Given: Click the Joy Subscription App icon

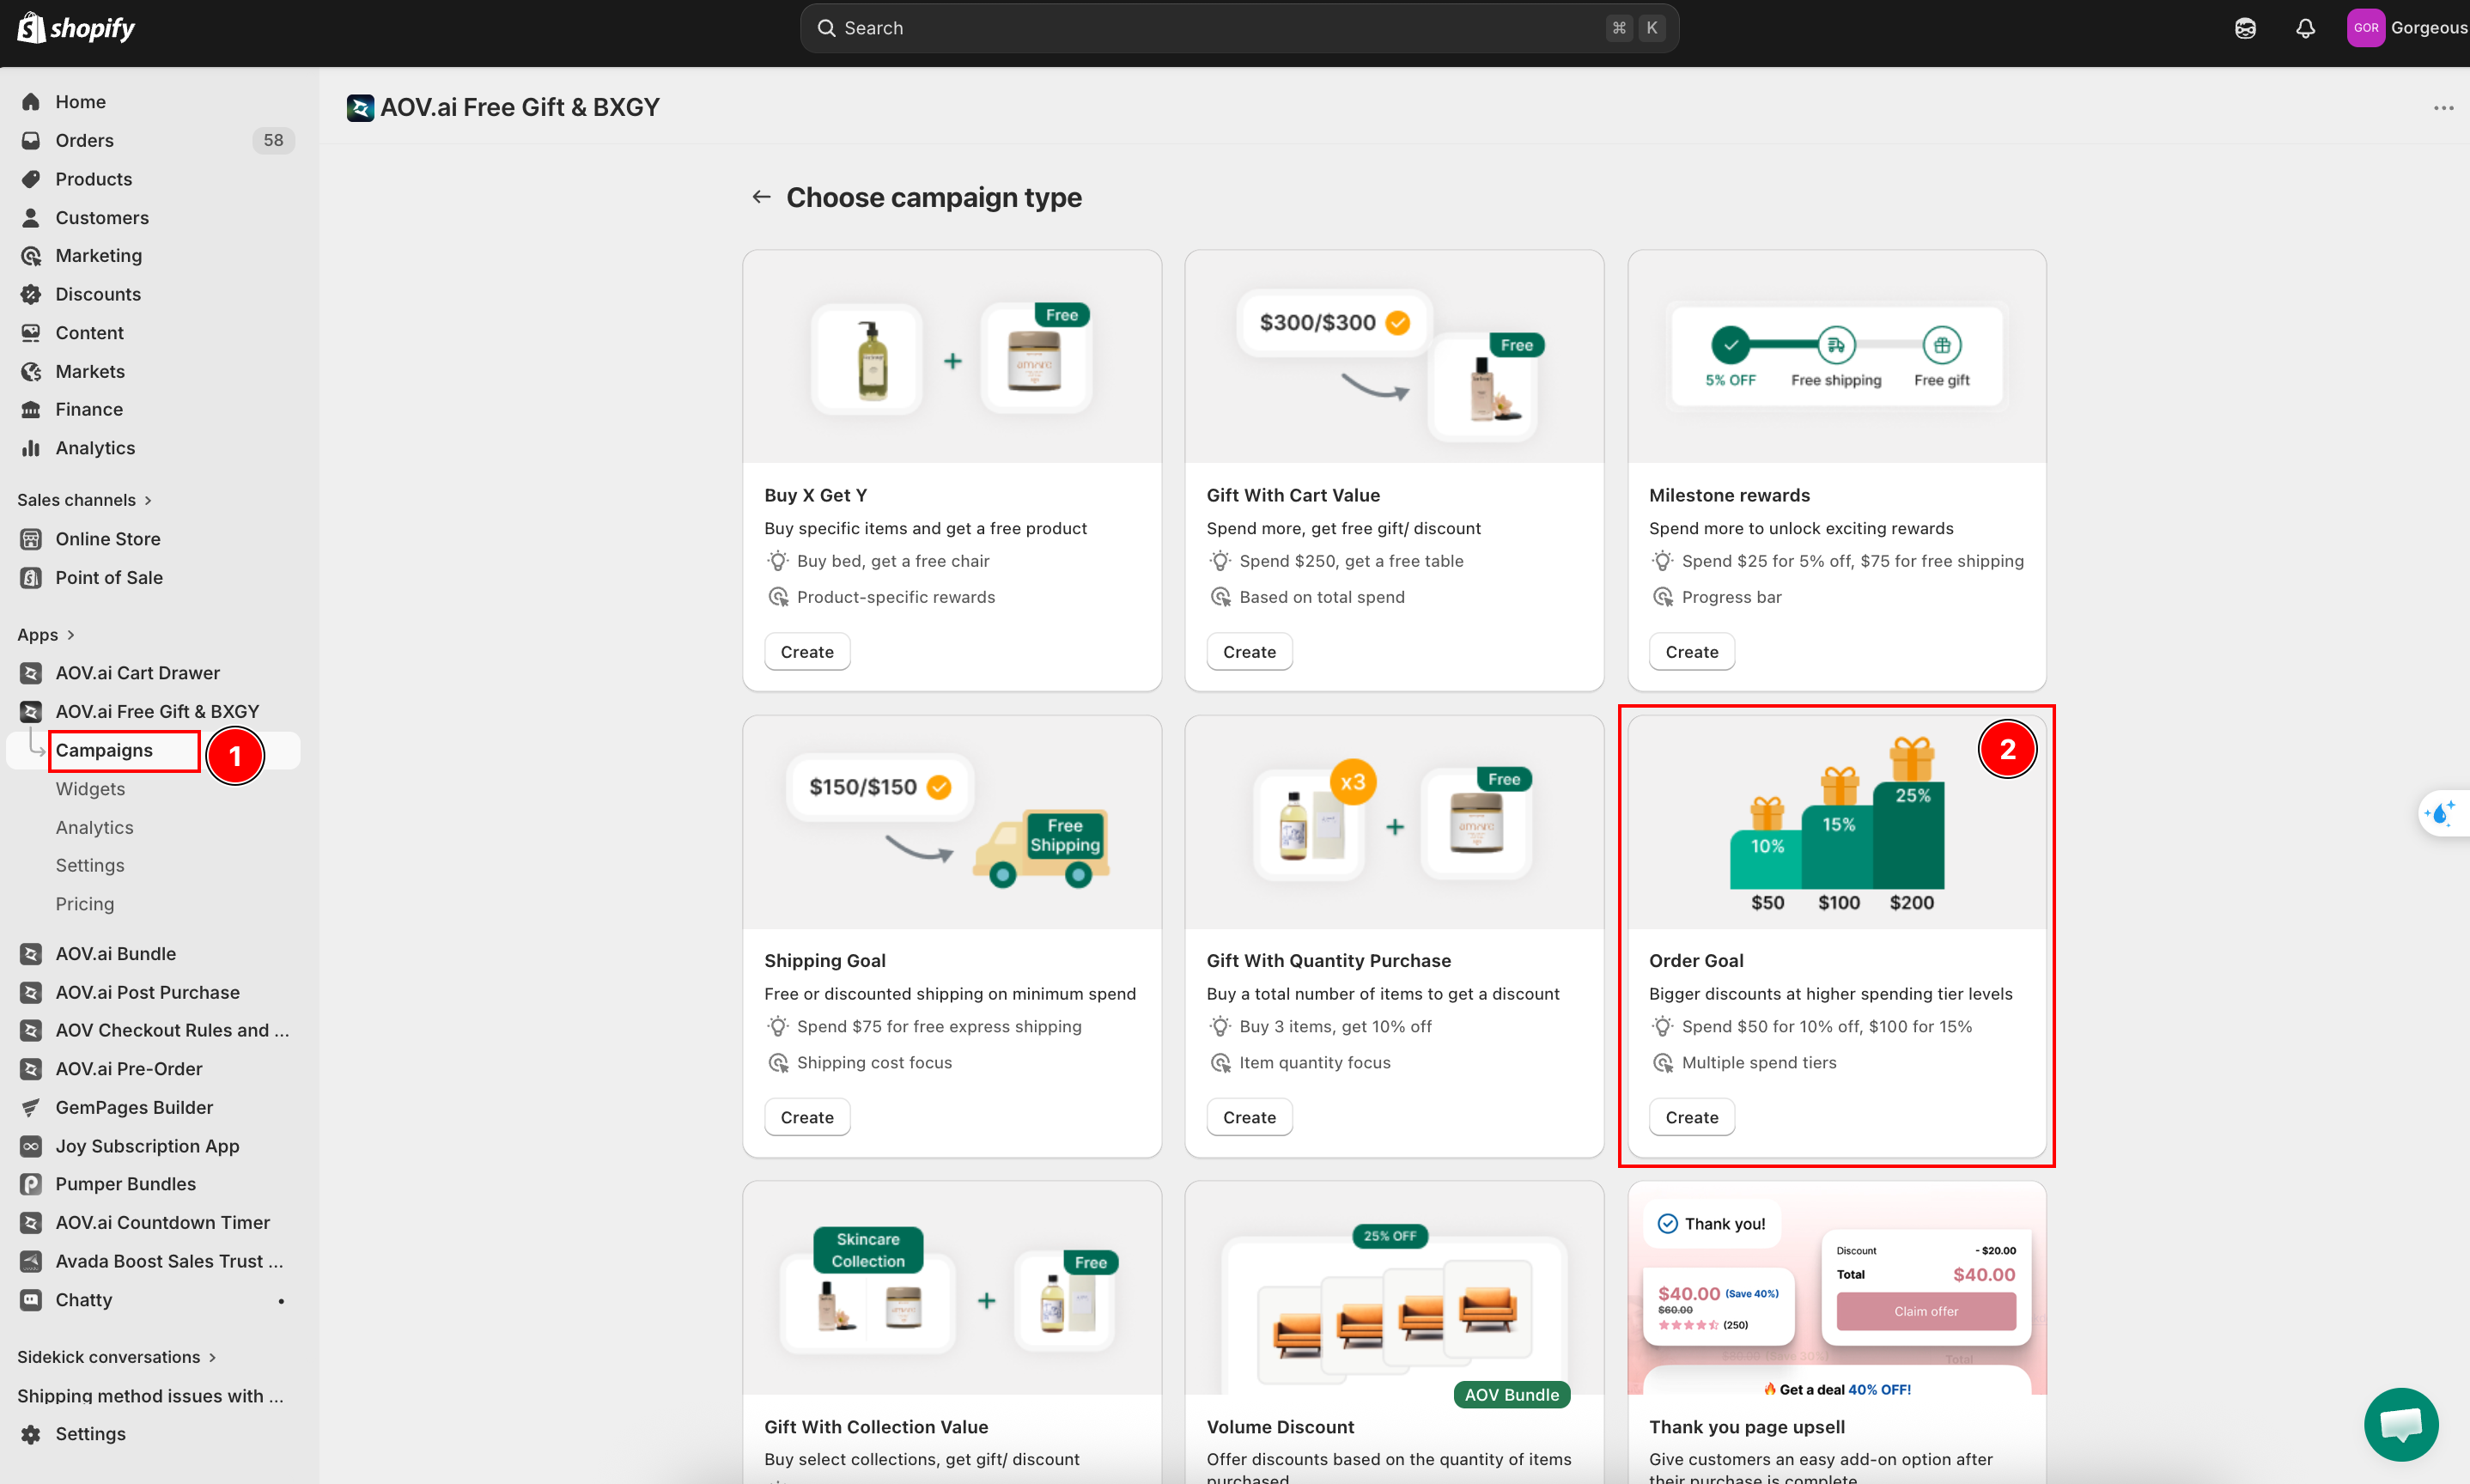Looking at the screenshot, I should (31, 1146).
